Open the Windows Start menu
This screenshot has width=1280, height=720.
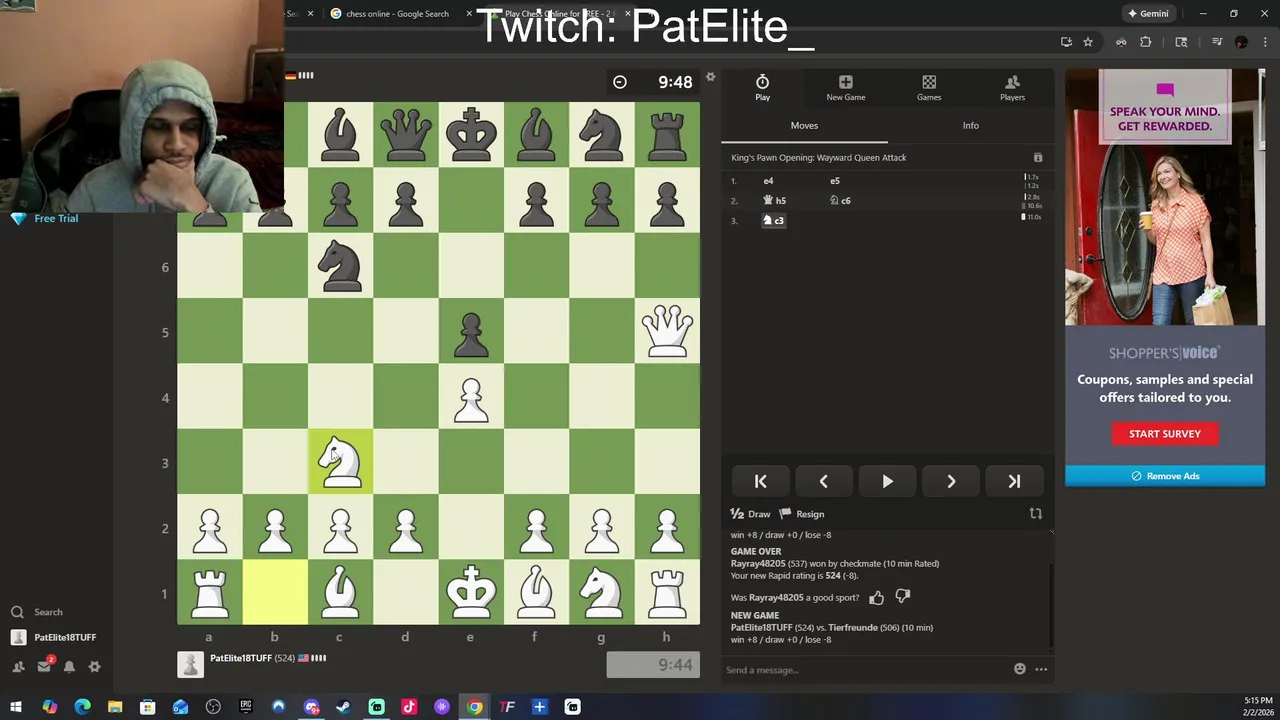point(16,707)
